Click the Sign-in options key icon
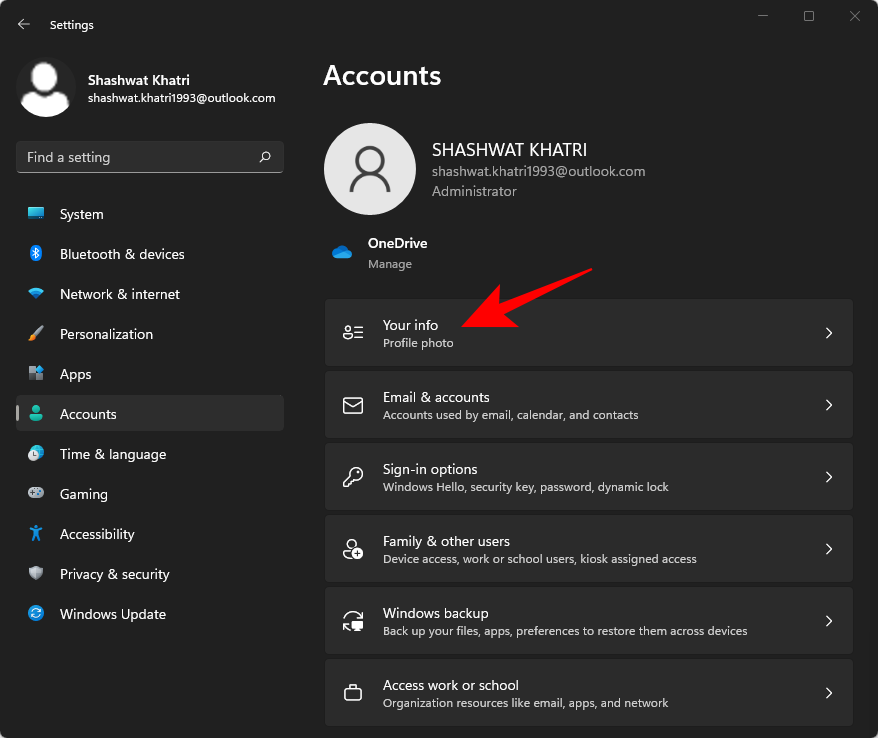878x738 pixels. pyautogui.click(x=352, y=477)
